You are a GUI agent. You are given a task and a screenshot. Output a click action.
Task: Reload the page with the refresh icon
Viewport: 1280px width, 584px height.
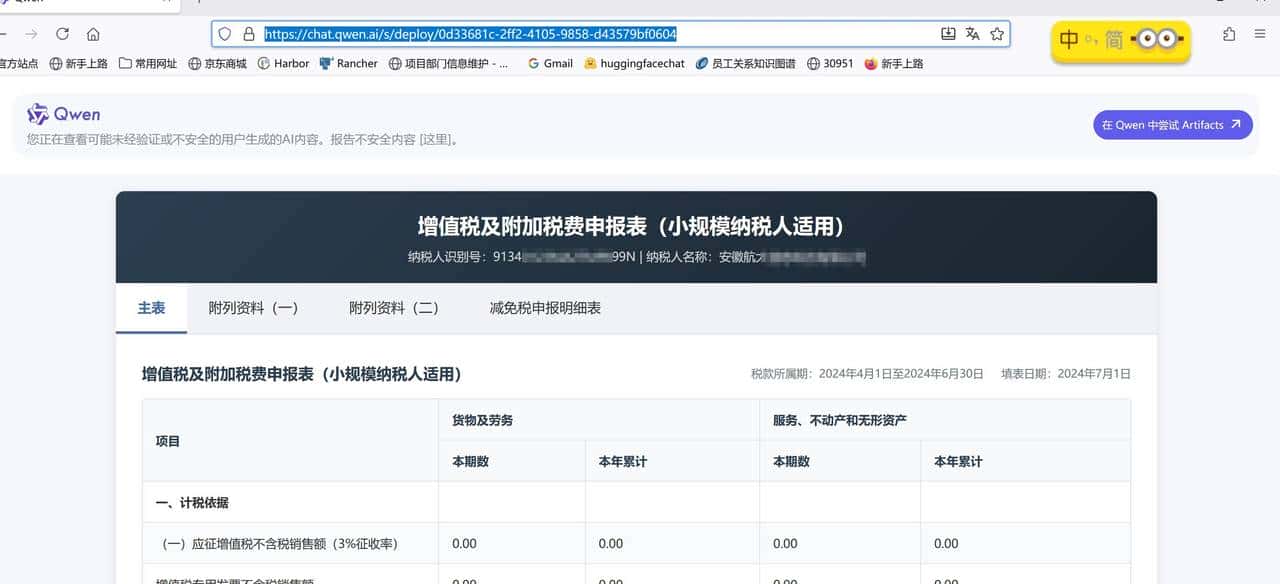tap(62, 33)
